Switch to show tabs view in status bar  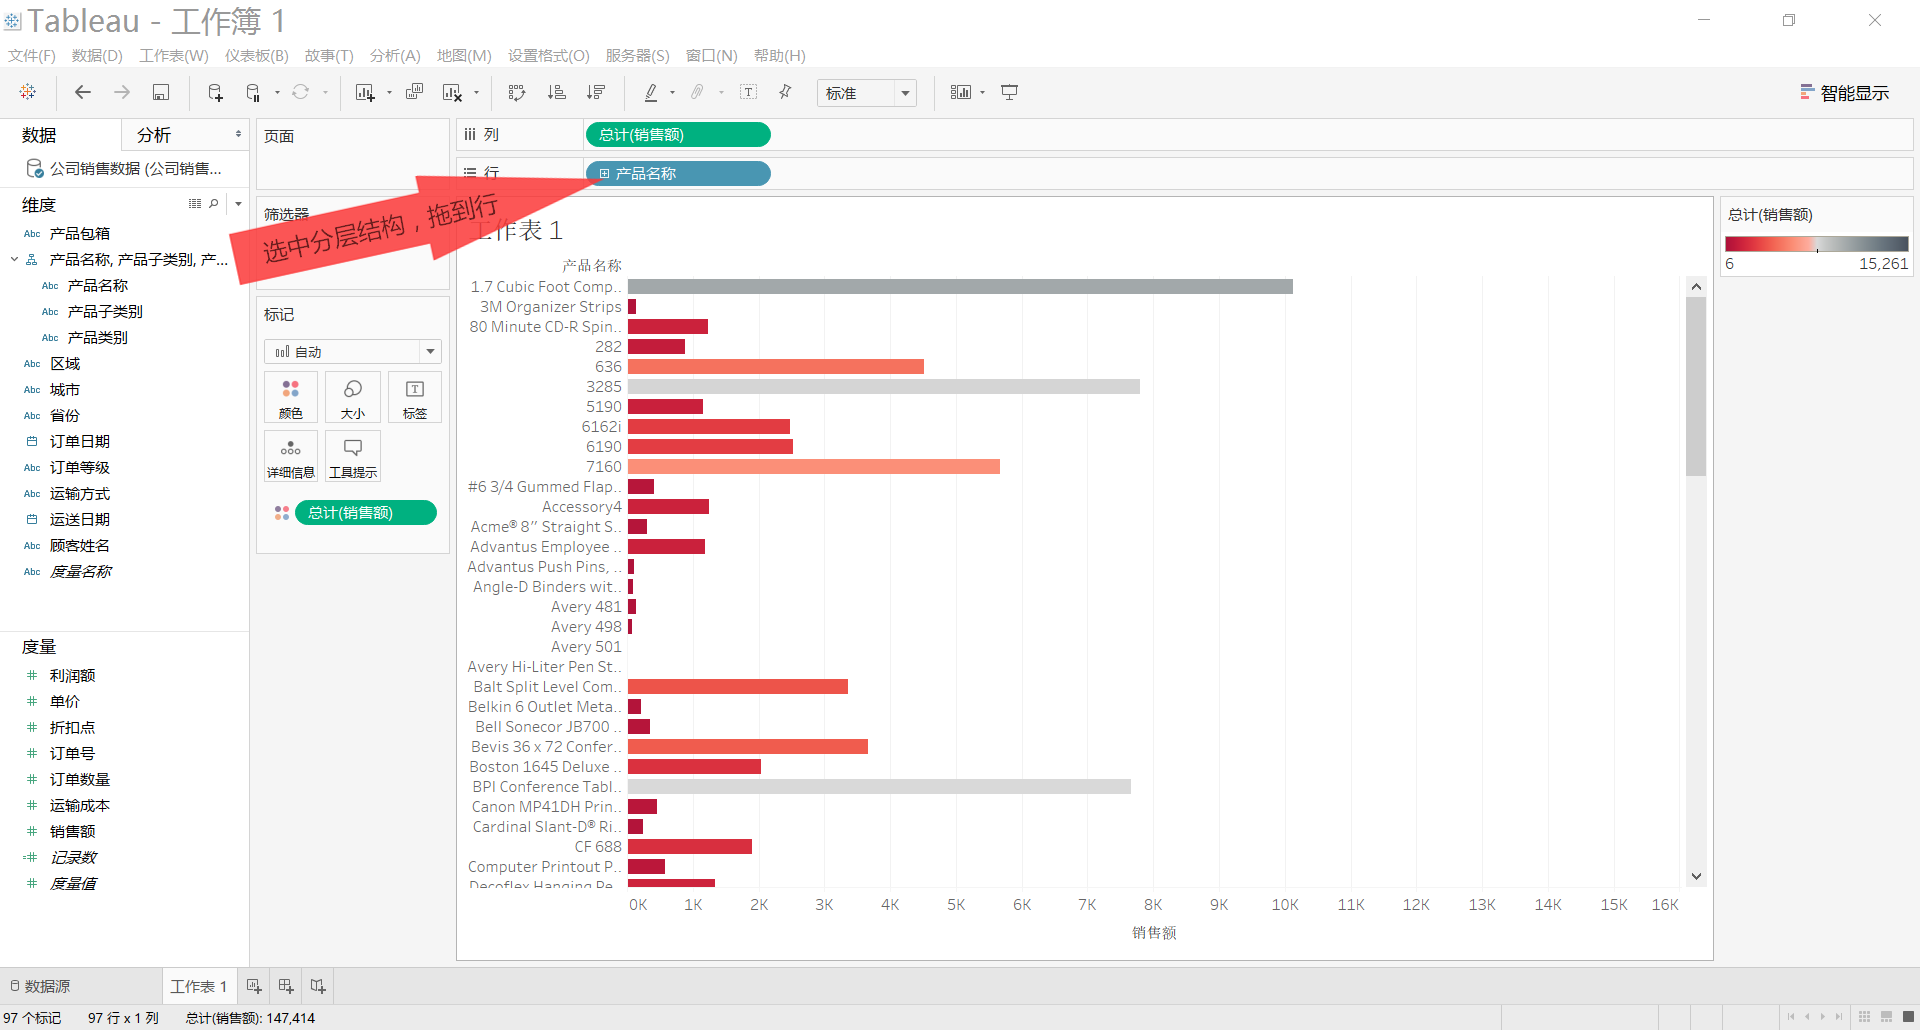pyautogui.click(x=1908, y=1017)
